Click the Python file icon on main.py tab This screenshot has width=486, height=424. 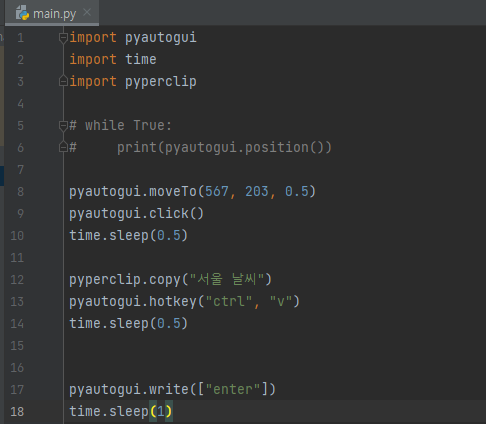pyautogui.click(x=22, y=13)
